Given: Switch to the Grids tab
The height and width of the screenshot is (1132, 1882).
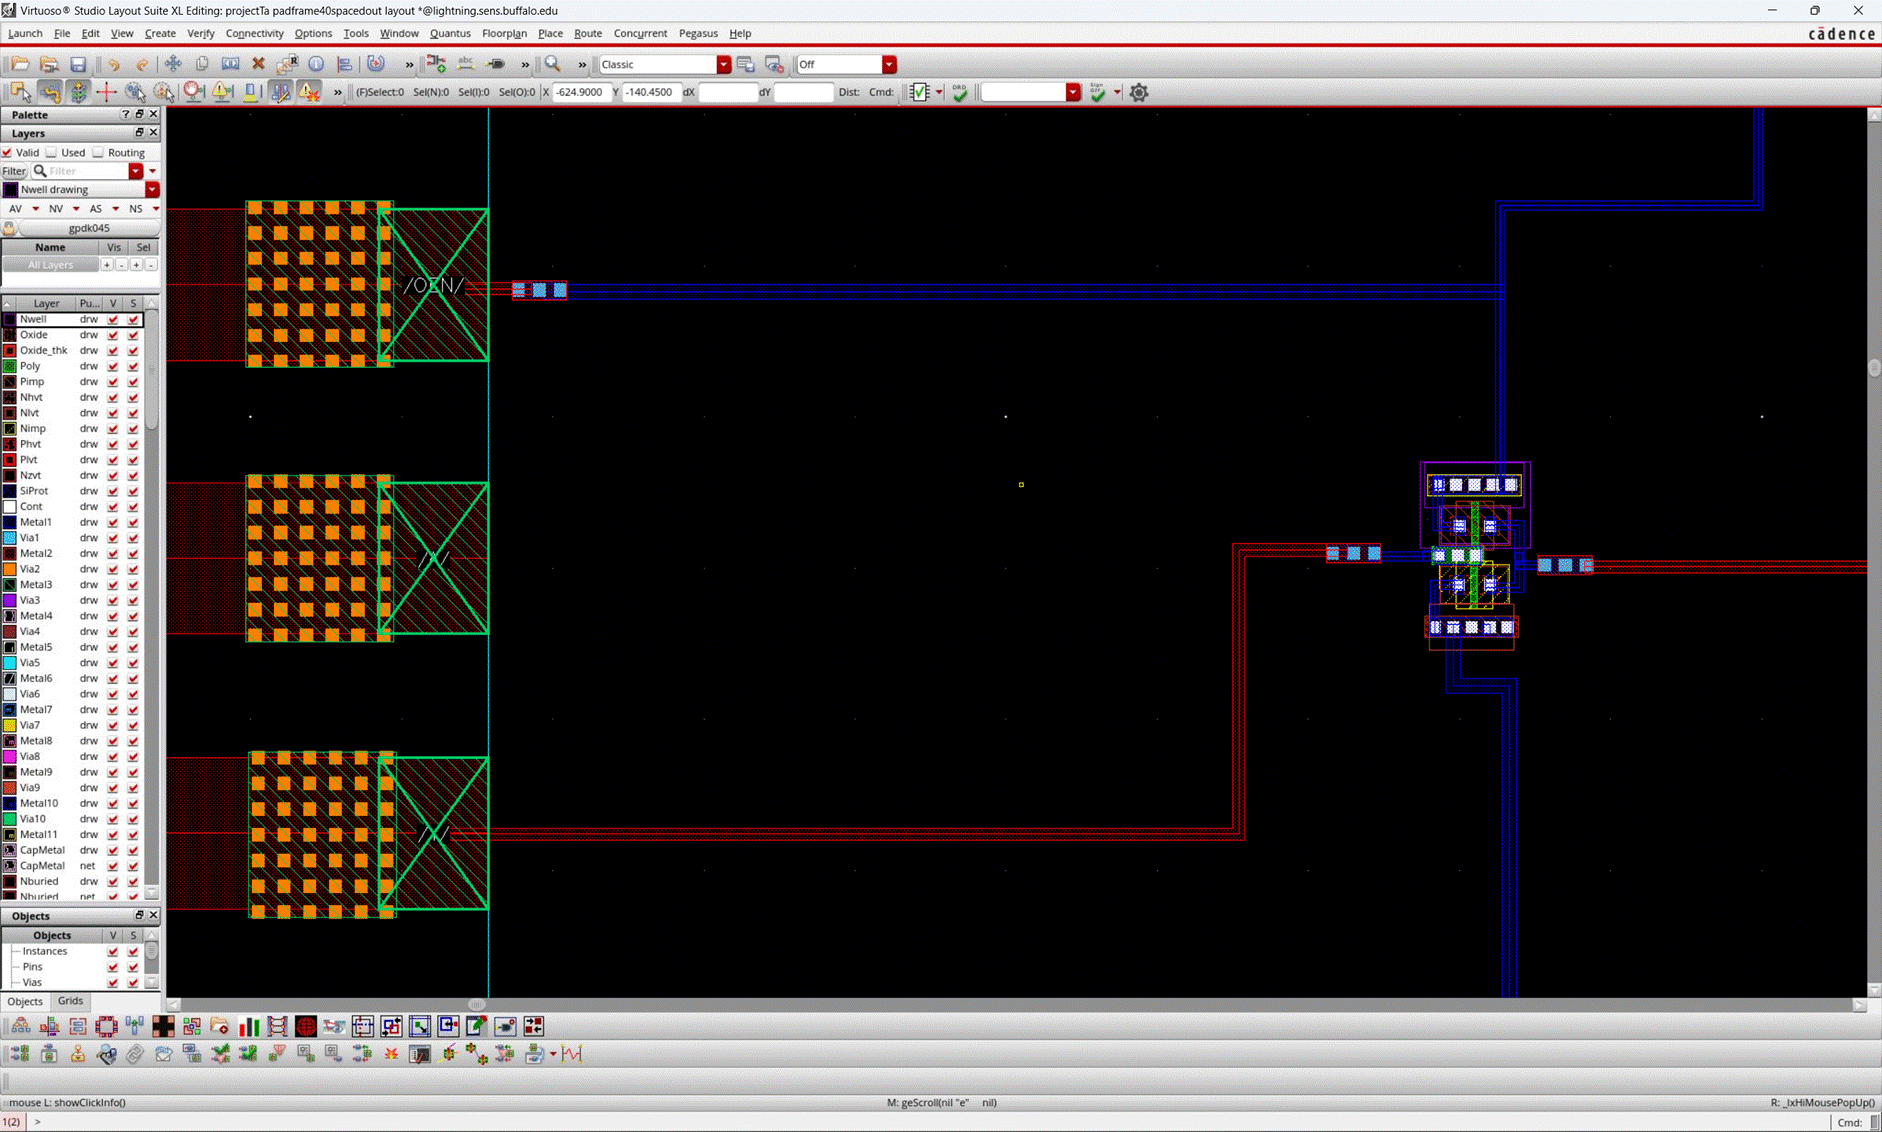Looking at the screenshot, I should click(x=70, y=1001).
